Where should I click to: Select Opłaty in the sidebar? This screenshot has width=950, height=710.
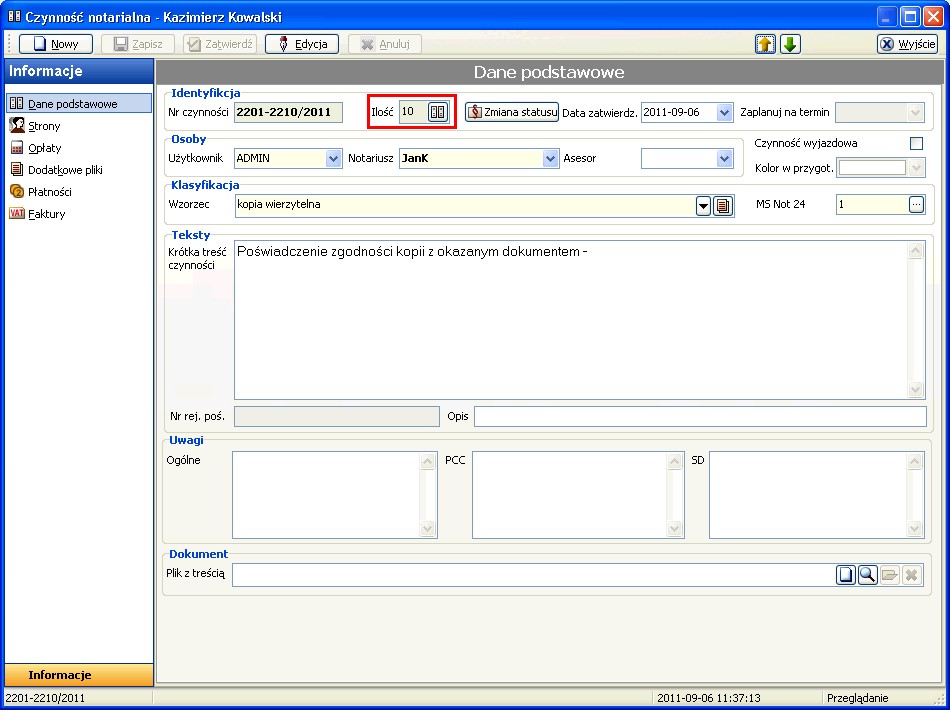(44, 148)
